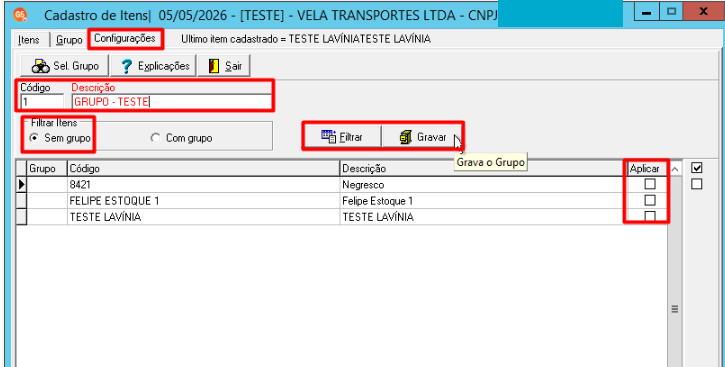This screenshot has width=725, height=367.
Task: Click the G5 application icon in title bar
Action: tap(20, 14)
